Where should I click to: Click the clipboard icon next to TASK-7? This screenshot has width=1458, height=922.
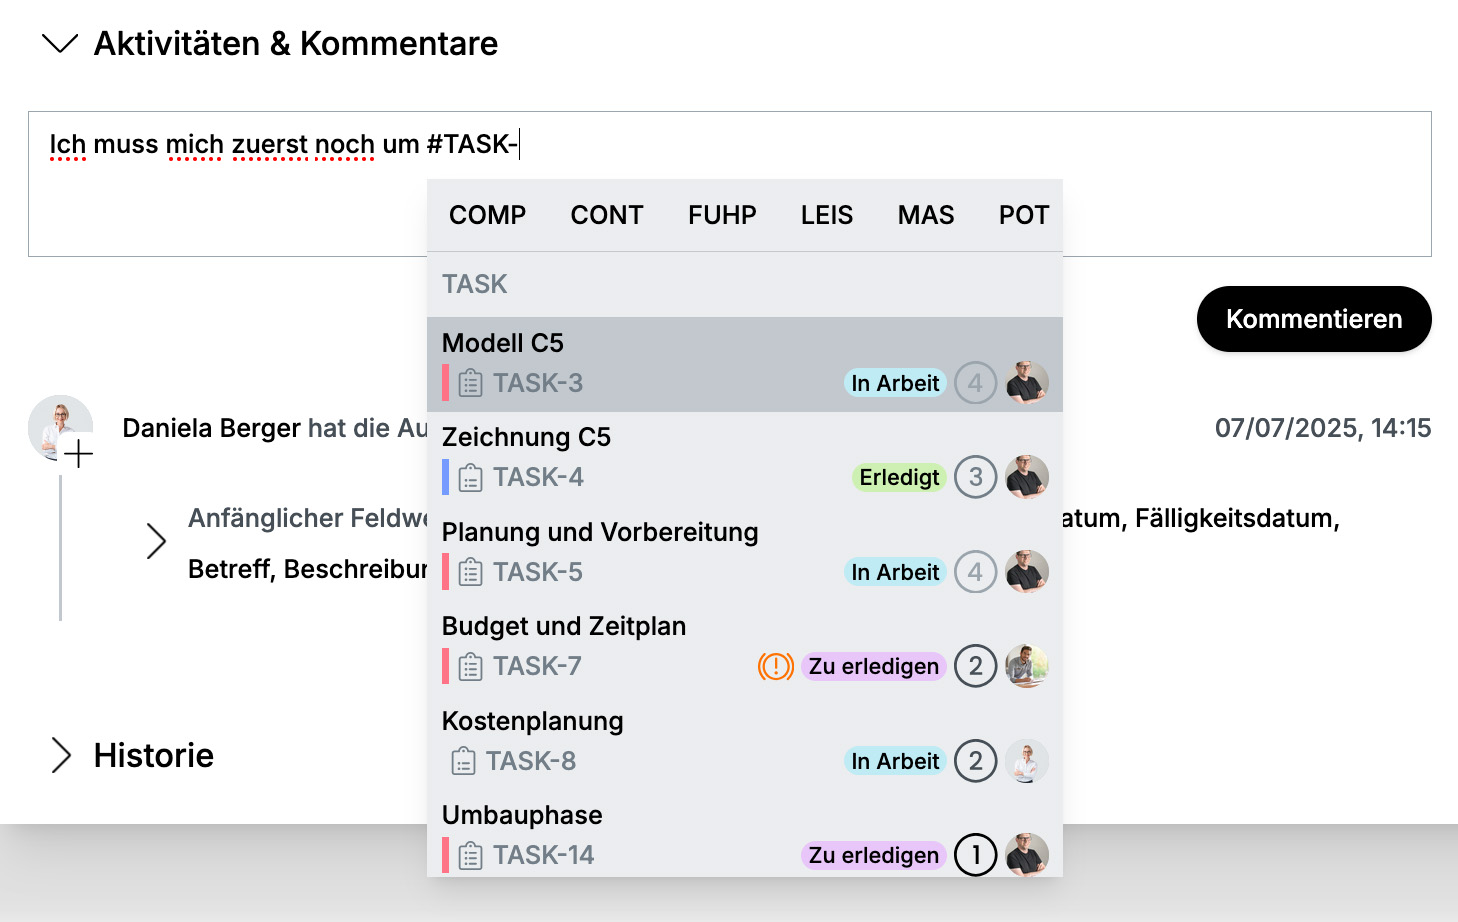[470, 666]
